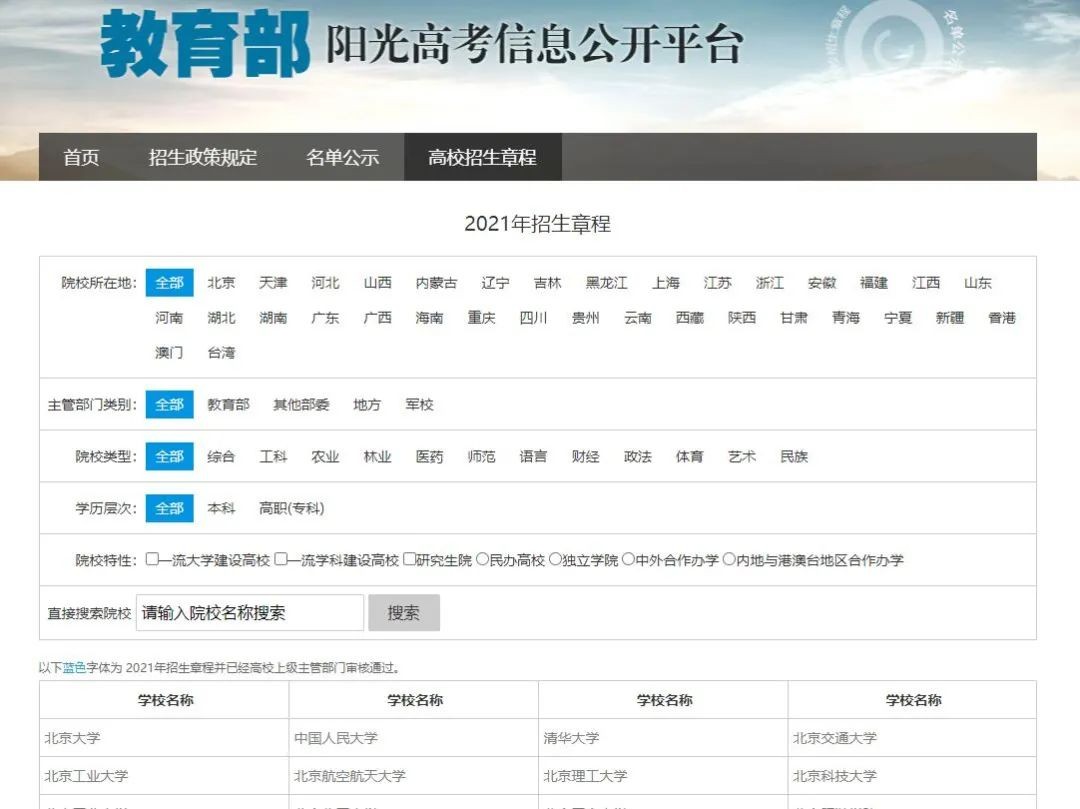Image resolution: width=1080 pixels, height=809 pixels.
Task: Select 独立学院 radio button
Action: click(x=555, y=559)
